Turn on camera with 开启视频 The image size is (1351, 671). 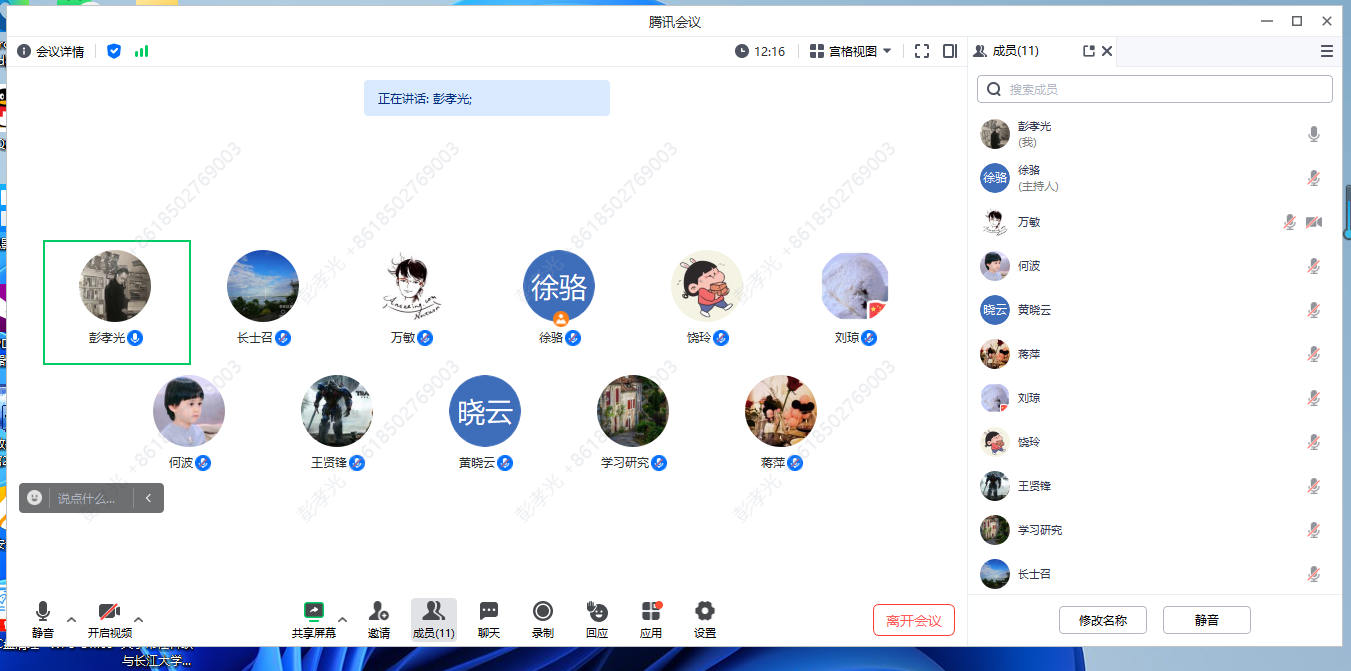click(x=109, y=612)
